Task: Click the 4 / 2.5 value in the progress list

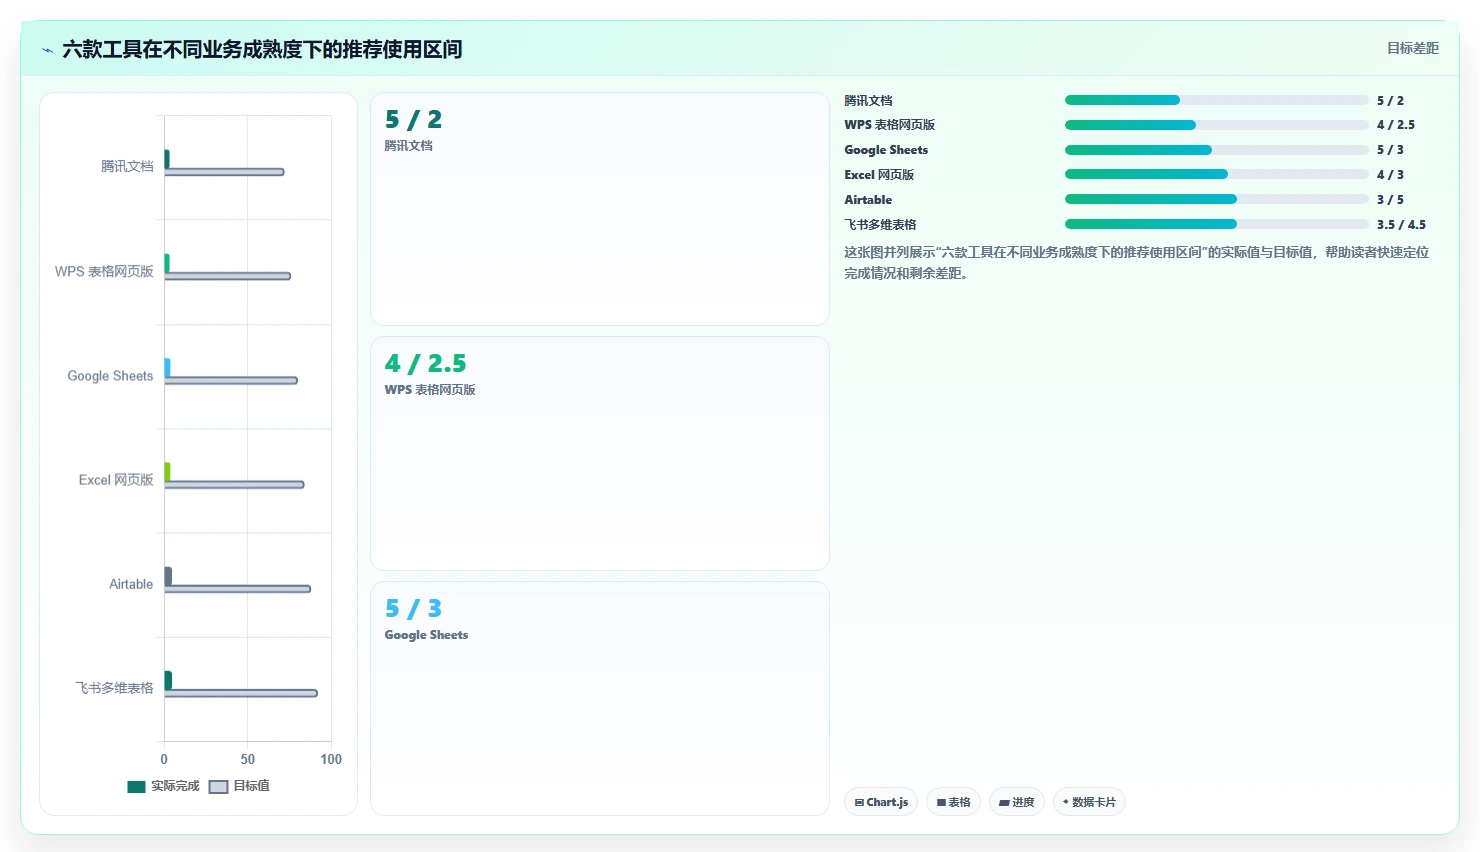Action: 1396,125
